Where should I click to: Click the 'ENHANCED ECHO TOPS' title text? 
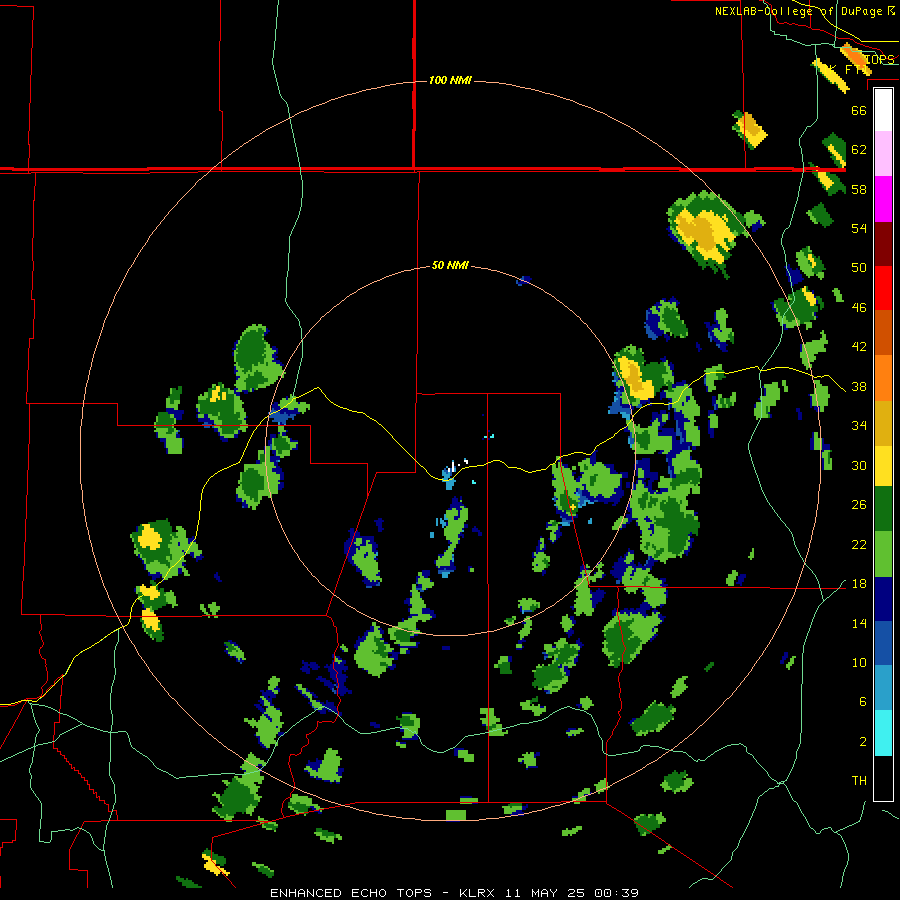click(x=351, y=893)
